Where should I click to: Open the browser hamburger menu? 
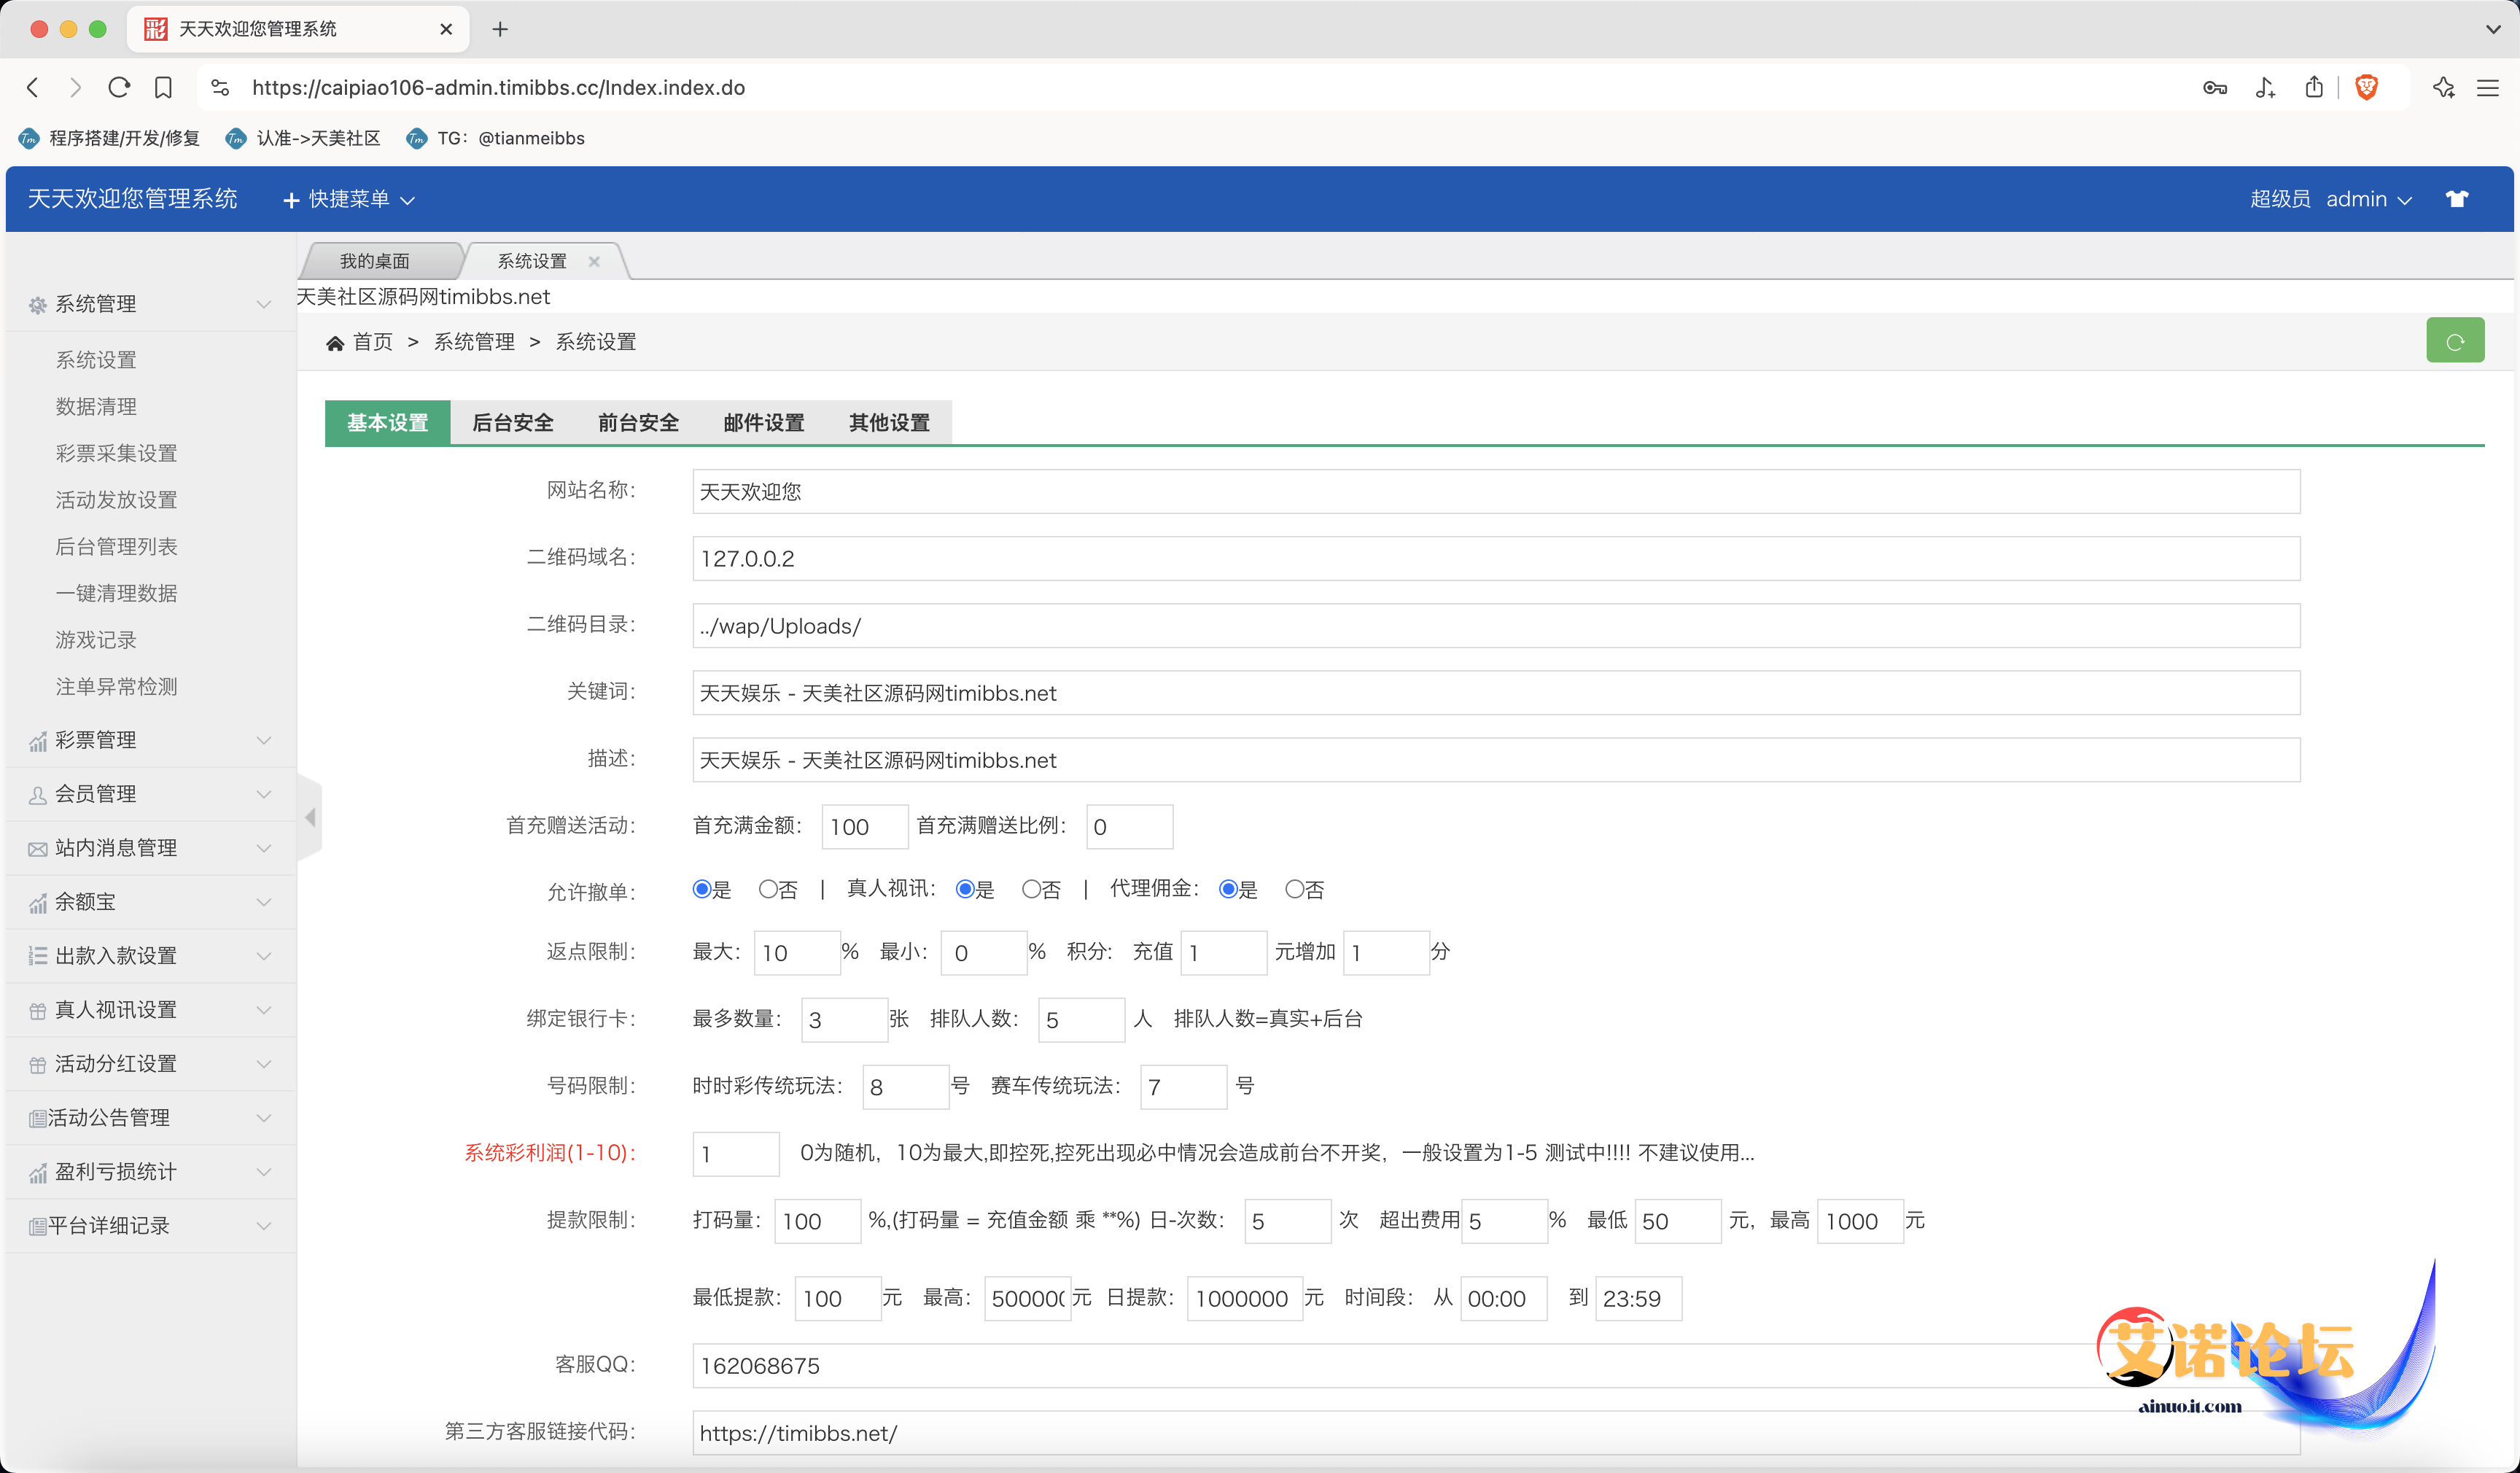[2488, 88]
